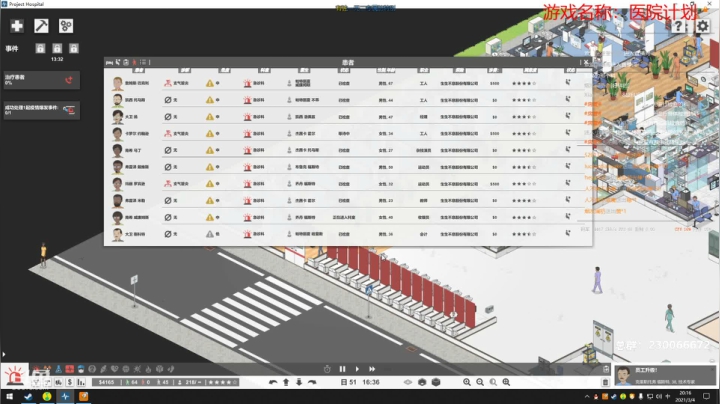Sort by the payment column header
This screenshot has width=720, height=404.
coord(494,70)
